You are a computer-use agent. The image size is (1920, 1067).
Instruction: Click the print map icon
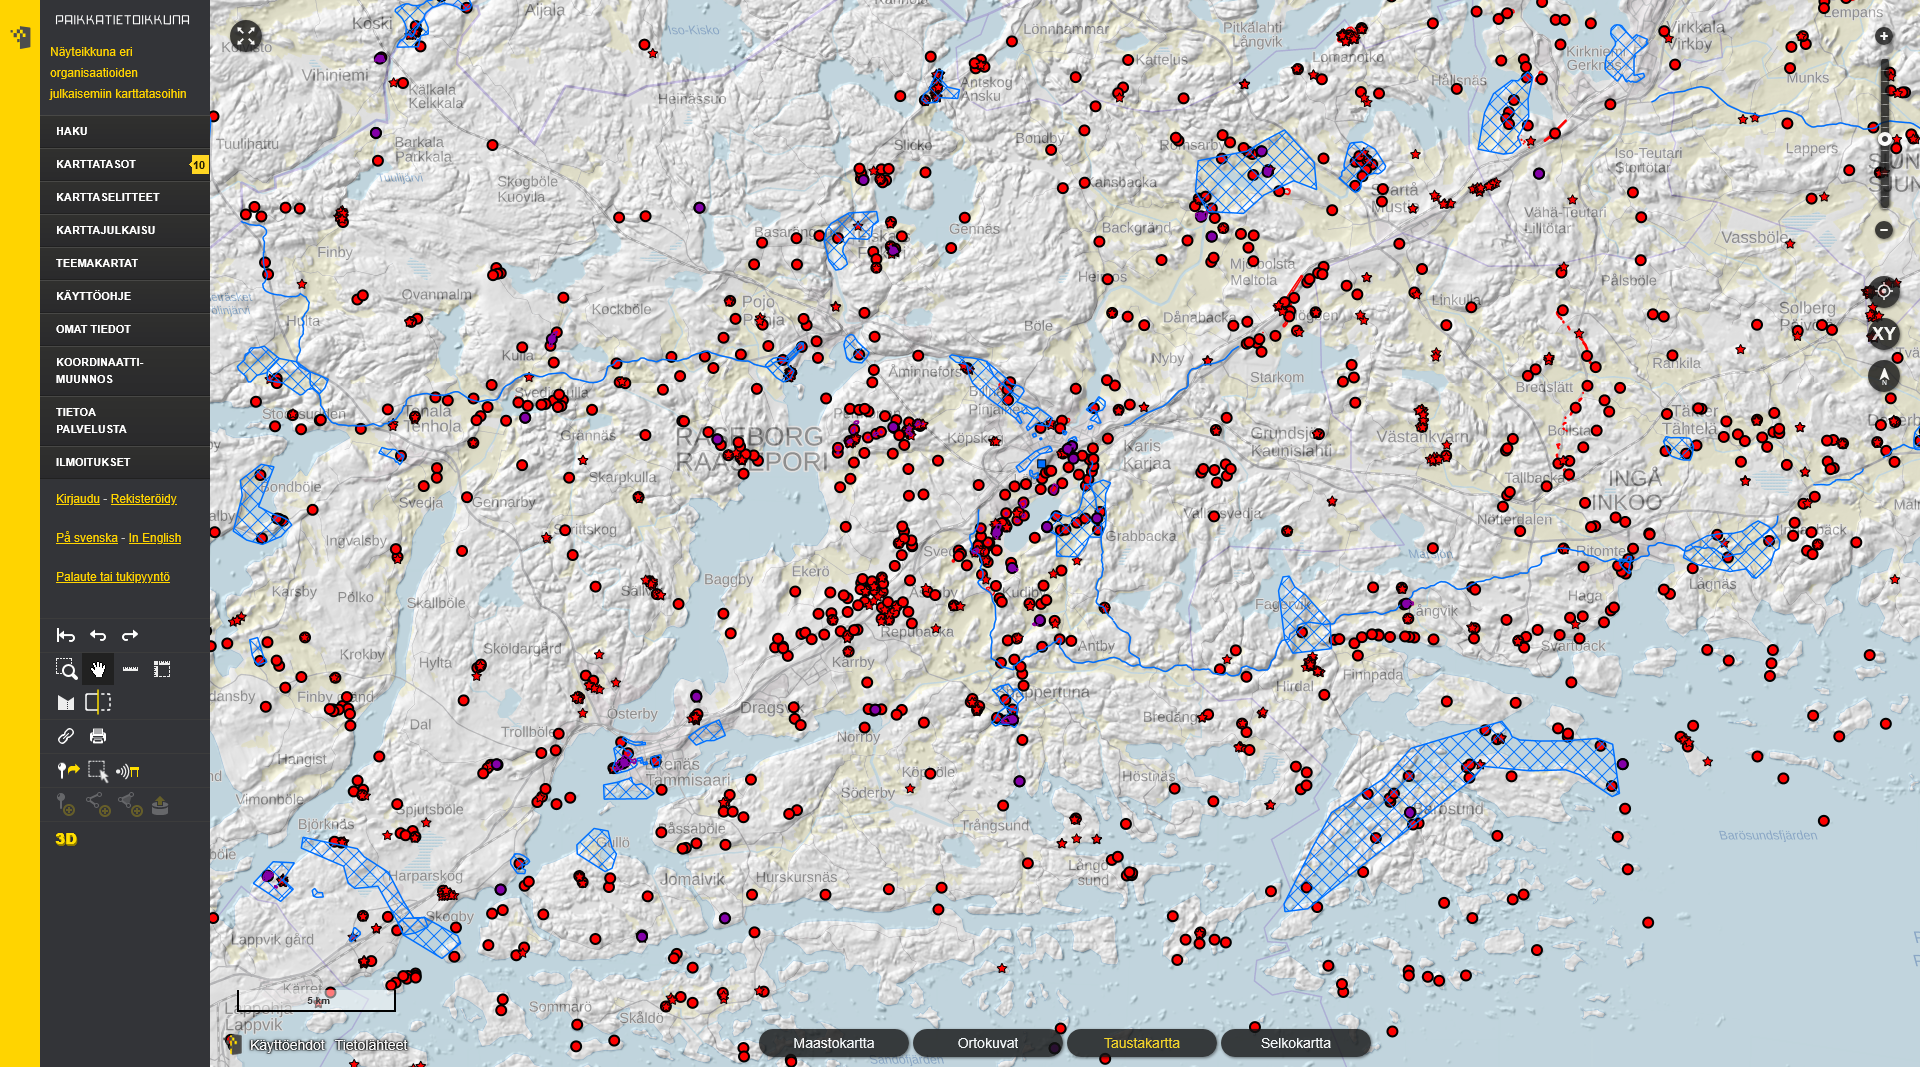98,736
